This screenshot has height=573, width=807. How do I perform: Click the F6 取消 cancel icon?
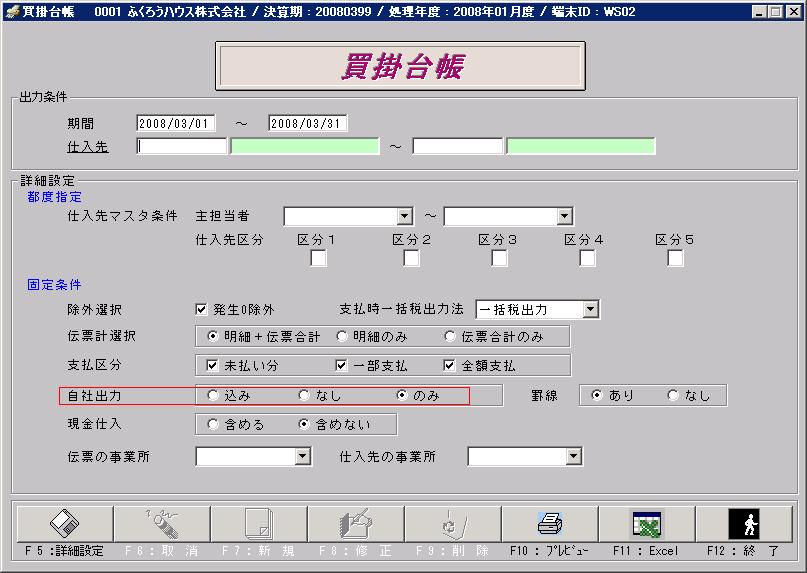[x=162, y=524]
